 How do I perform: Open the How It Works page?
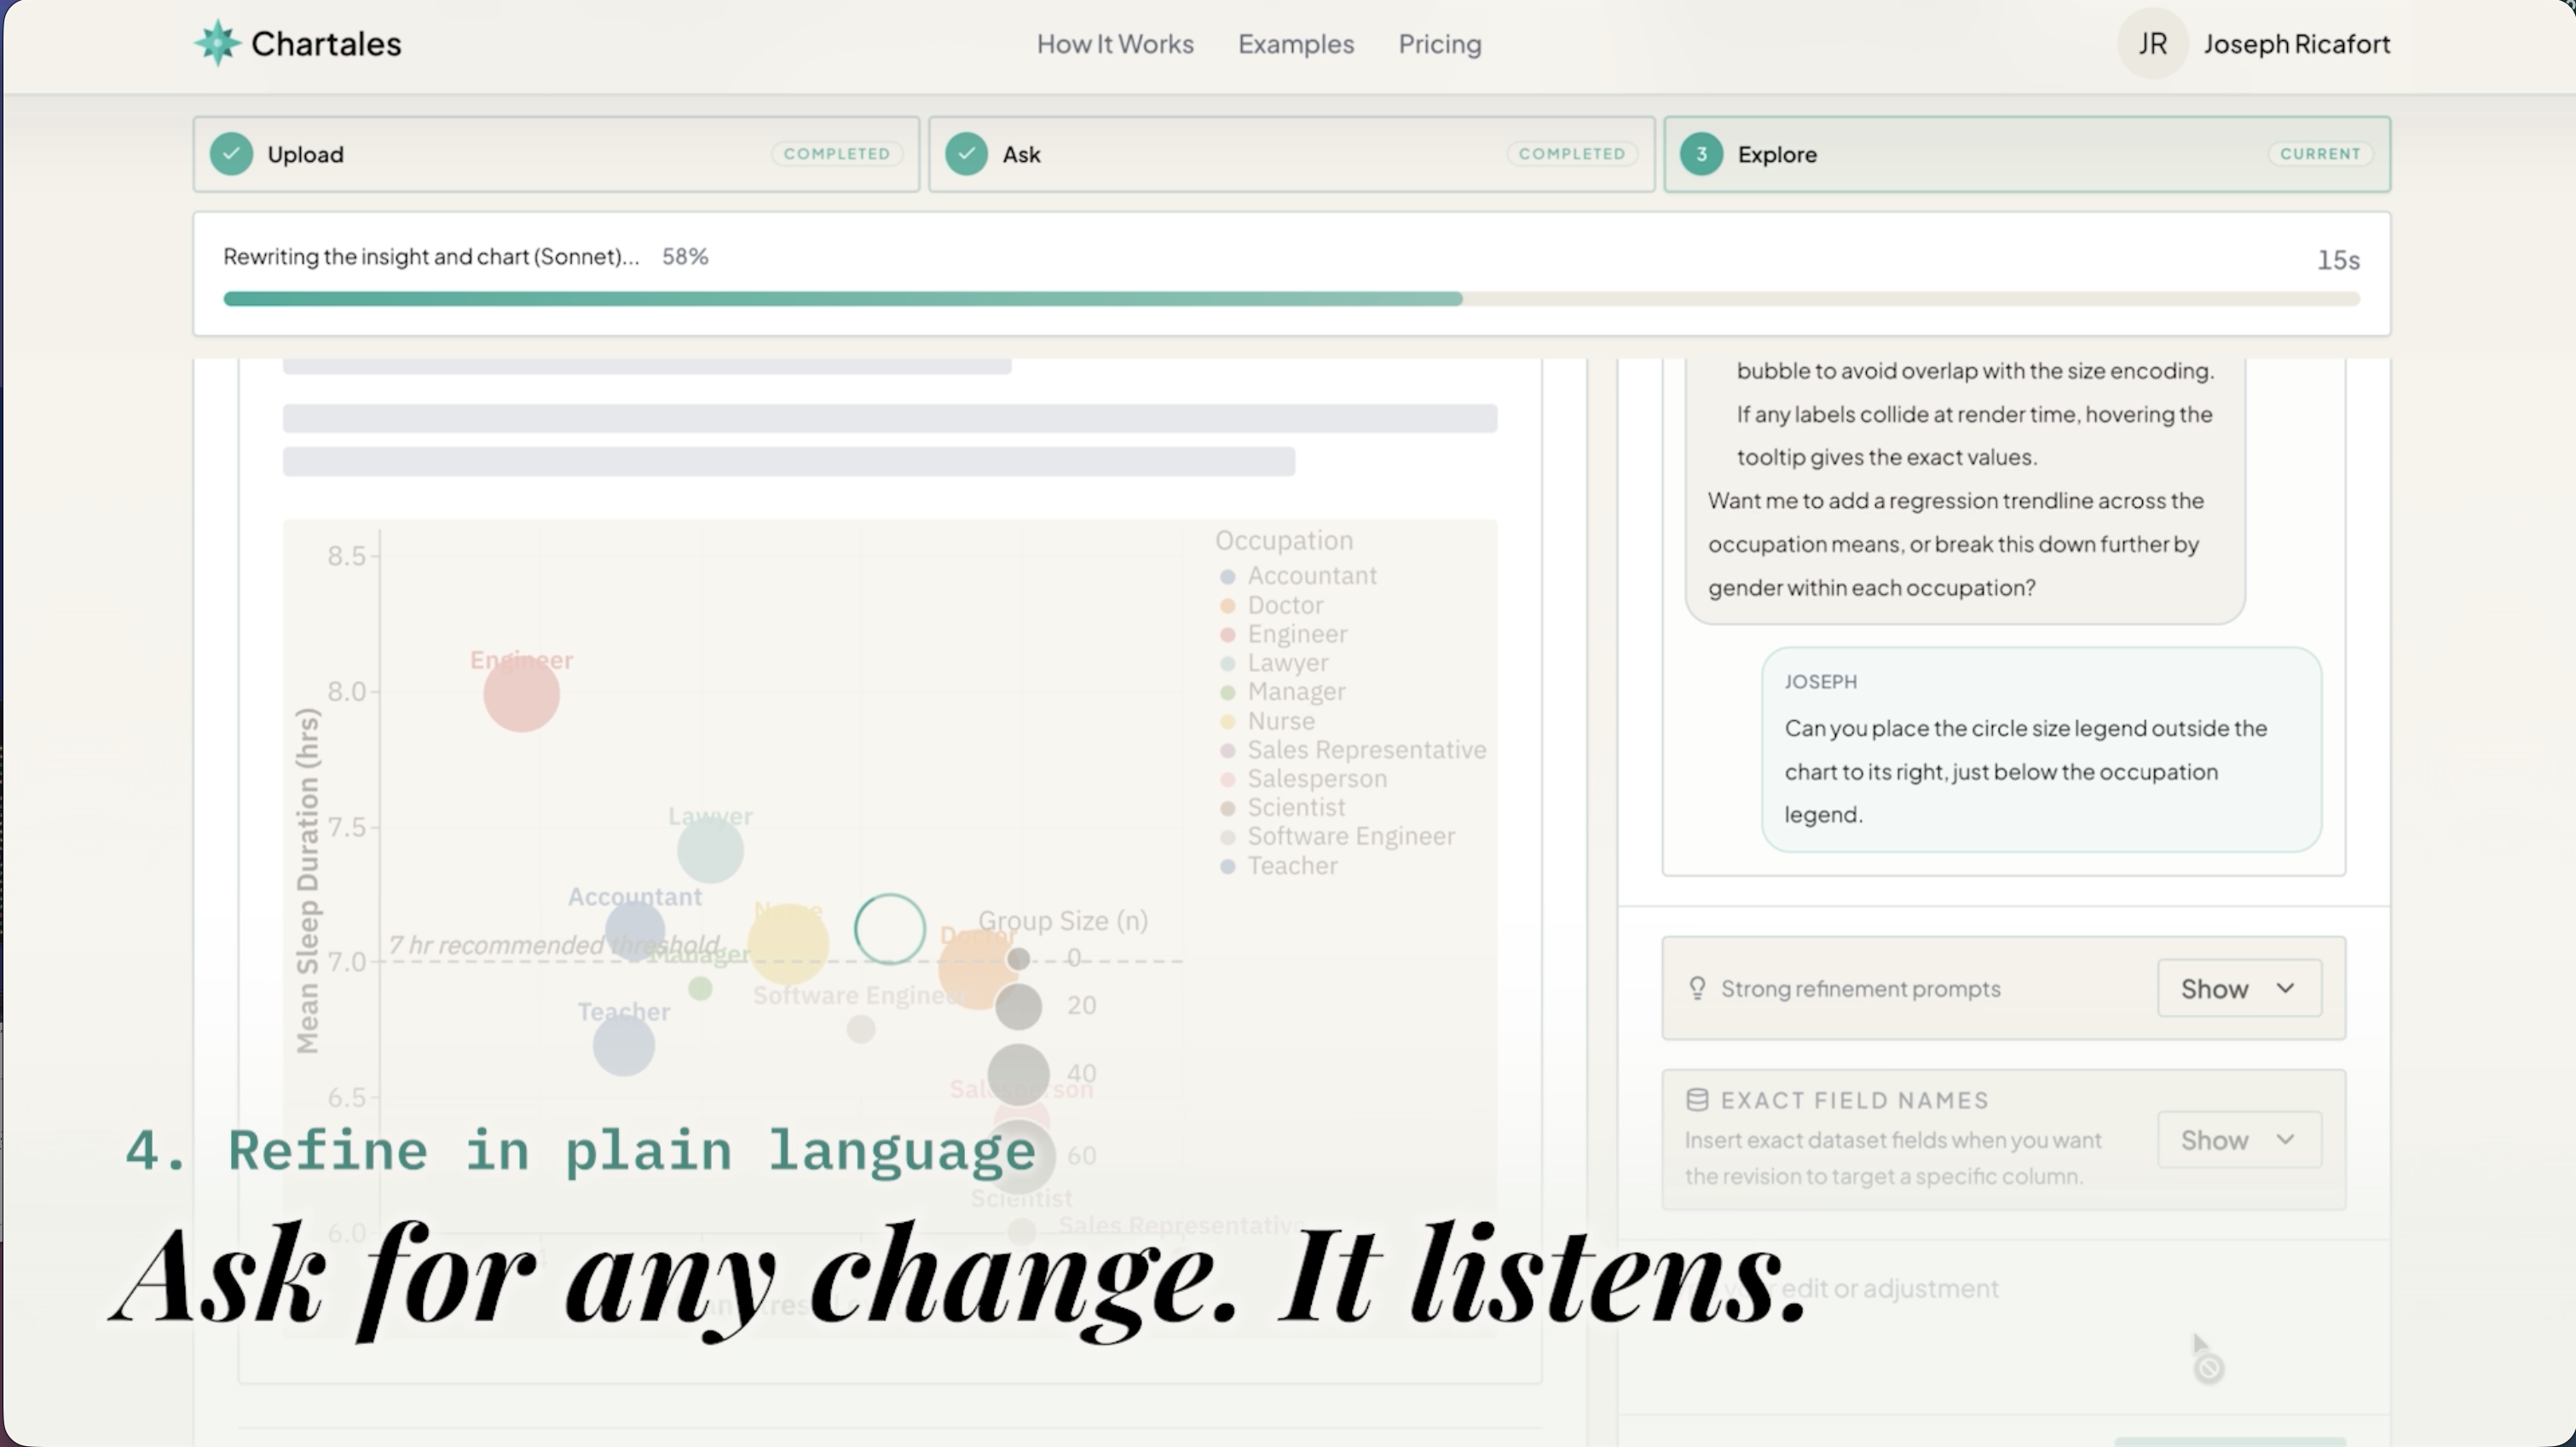tap(1115, 44)
